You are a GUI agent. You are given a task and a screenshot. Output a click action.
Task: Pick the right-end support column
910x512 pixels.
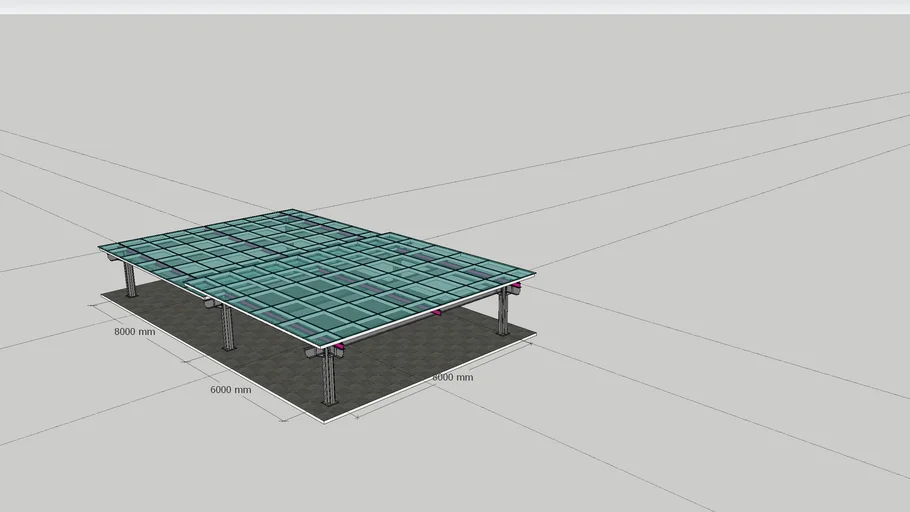tap(503, 311)
